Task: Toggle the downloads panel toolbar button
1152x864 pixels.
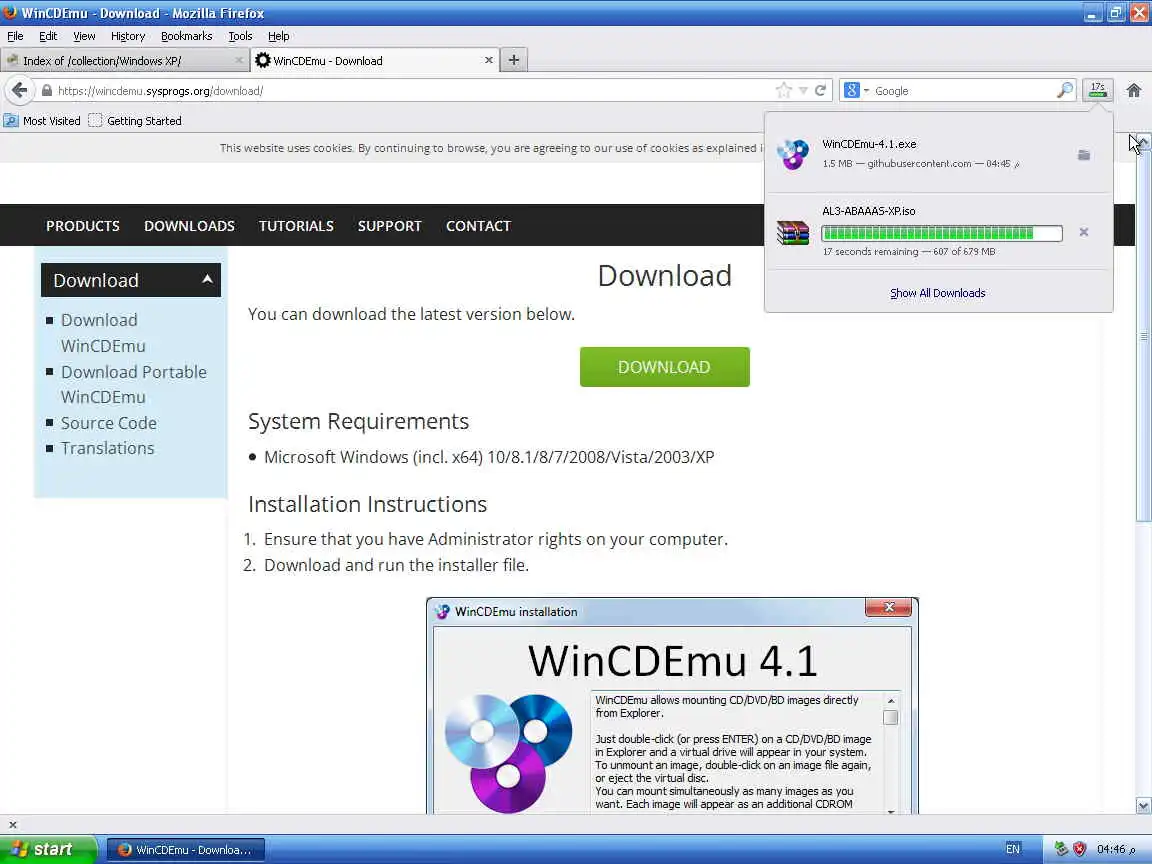Action: click(1098, 90)
